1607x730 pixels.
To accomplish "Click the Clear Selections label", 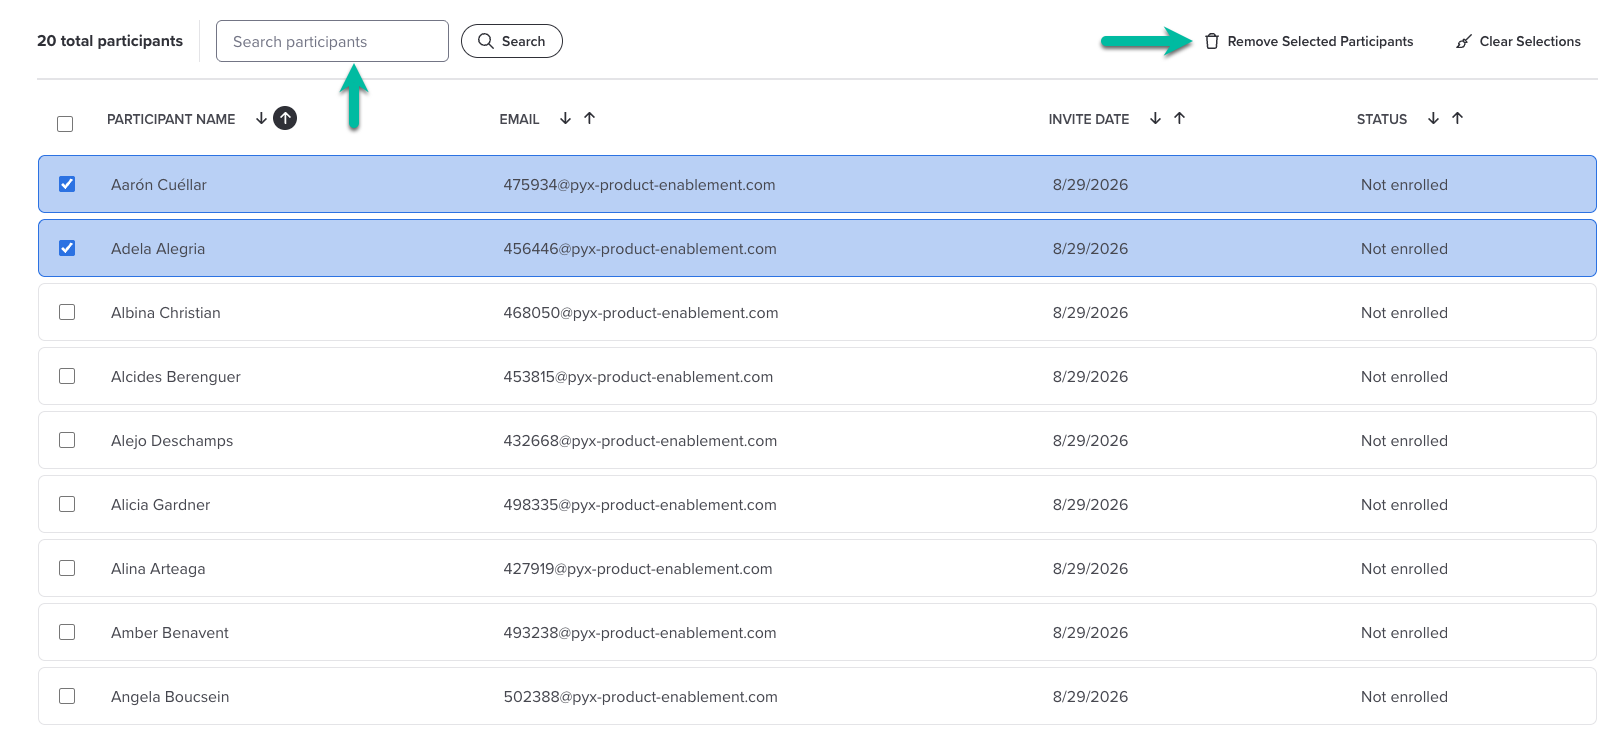I will pos(1530,41).
